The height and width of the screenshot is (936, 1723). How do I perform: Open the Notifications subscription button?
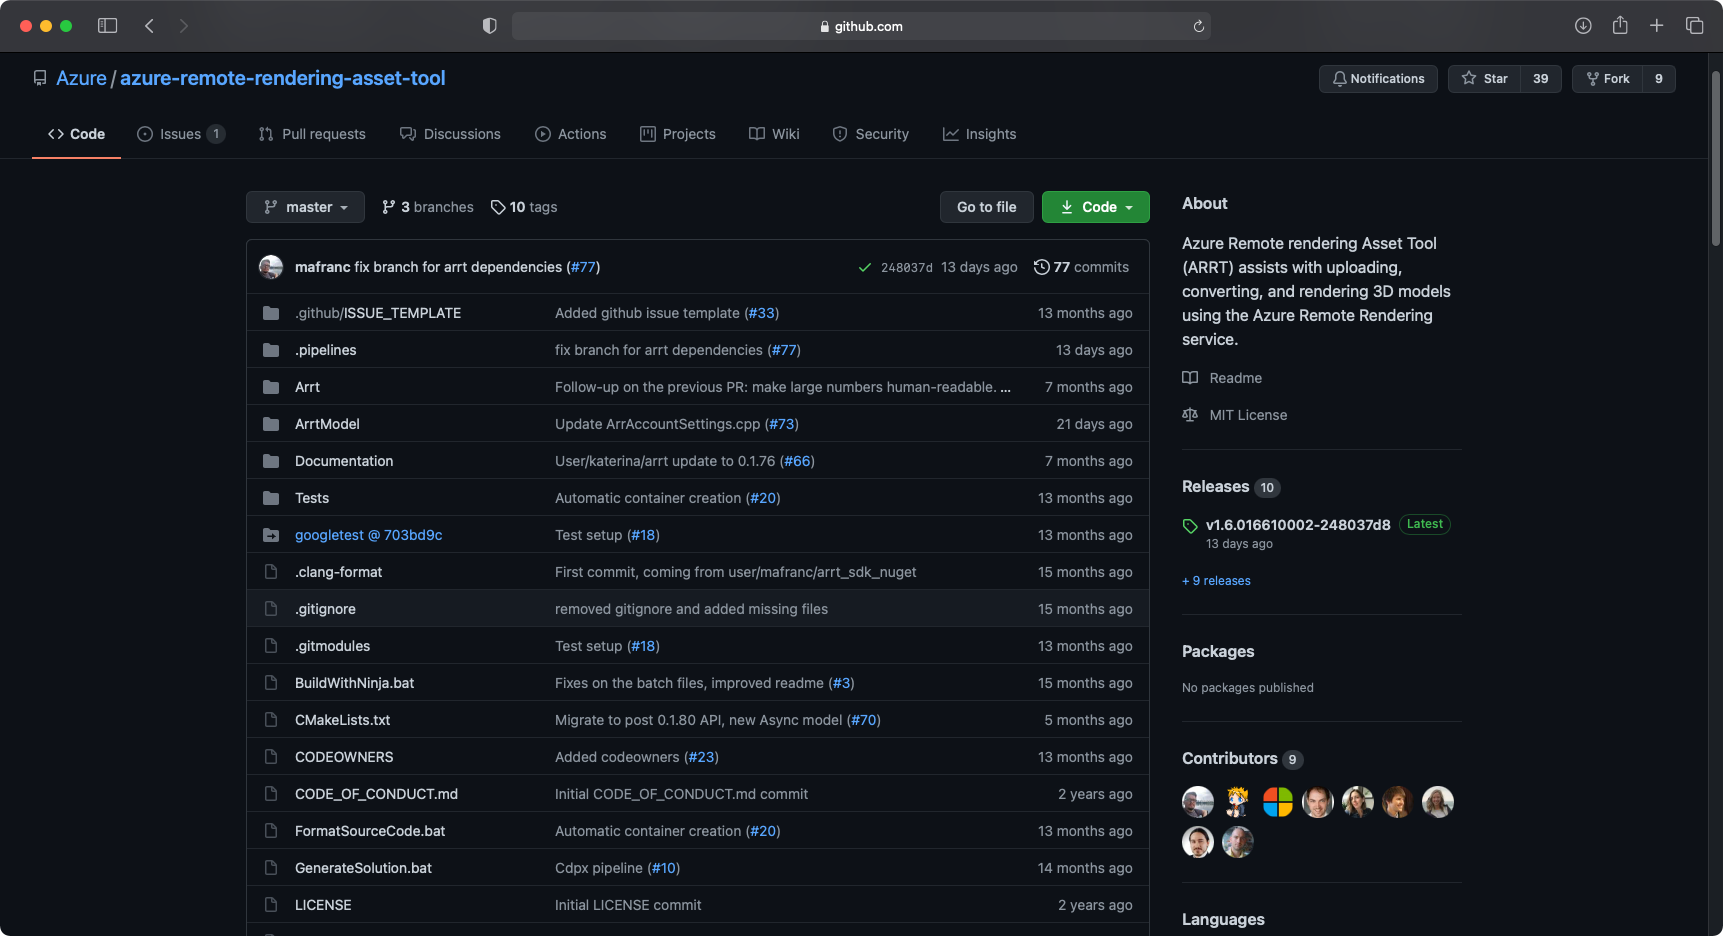1378,79
